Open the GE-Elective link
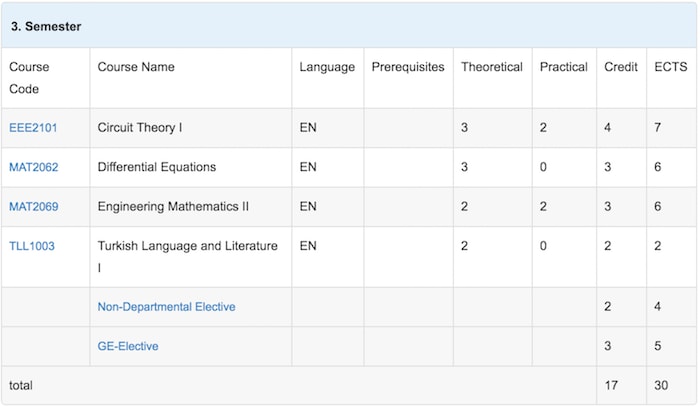 [x=128, y=346]
